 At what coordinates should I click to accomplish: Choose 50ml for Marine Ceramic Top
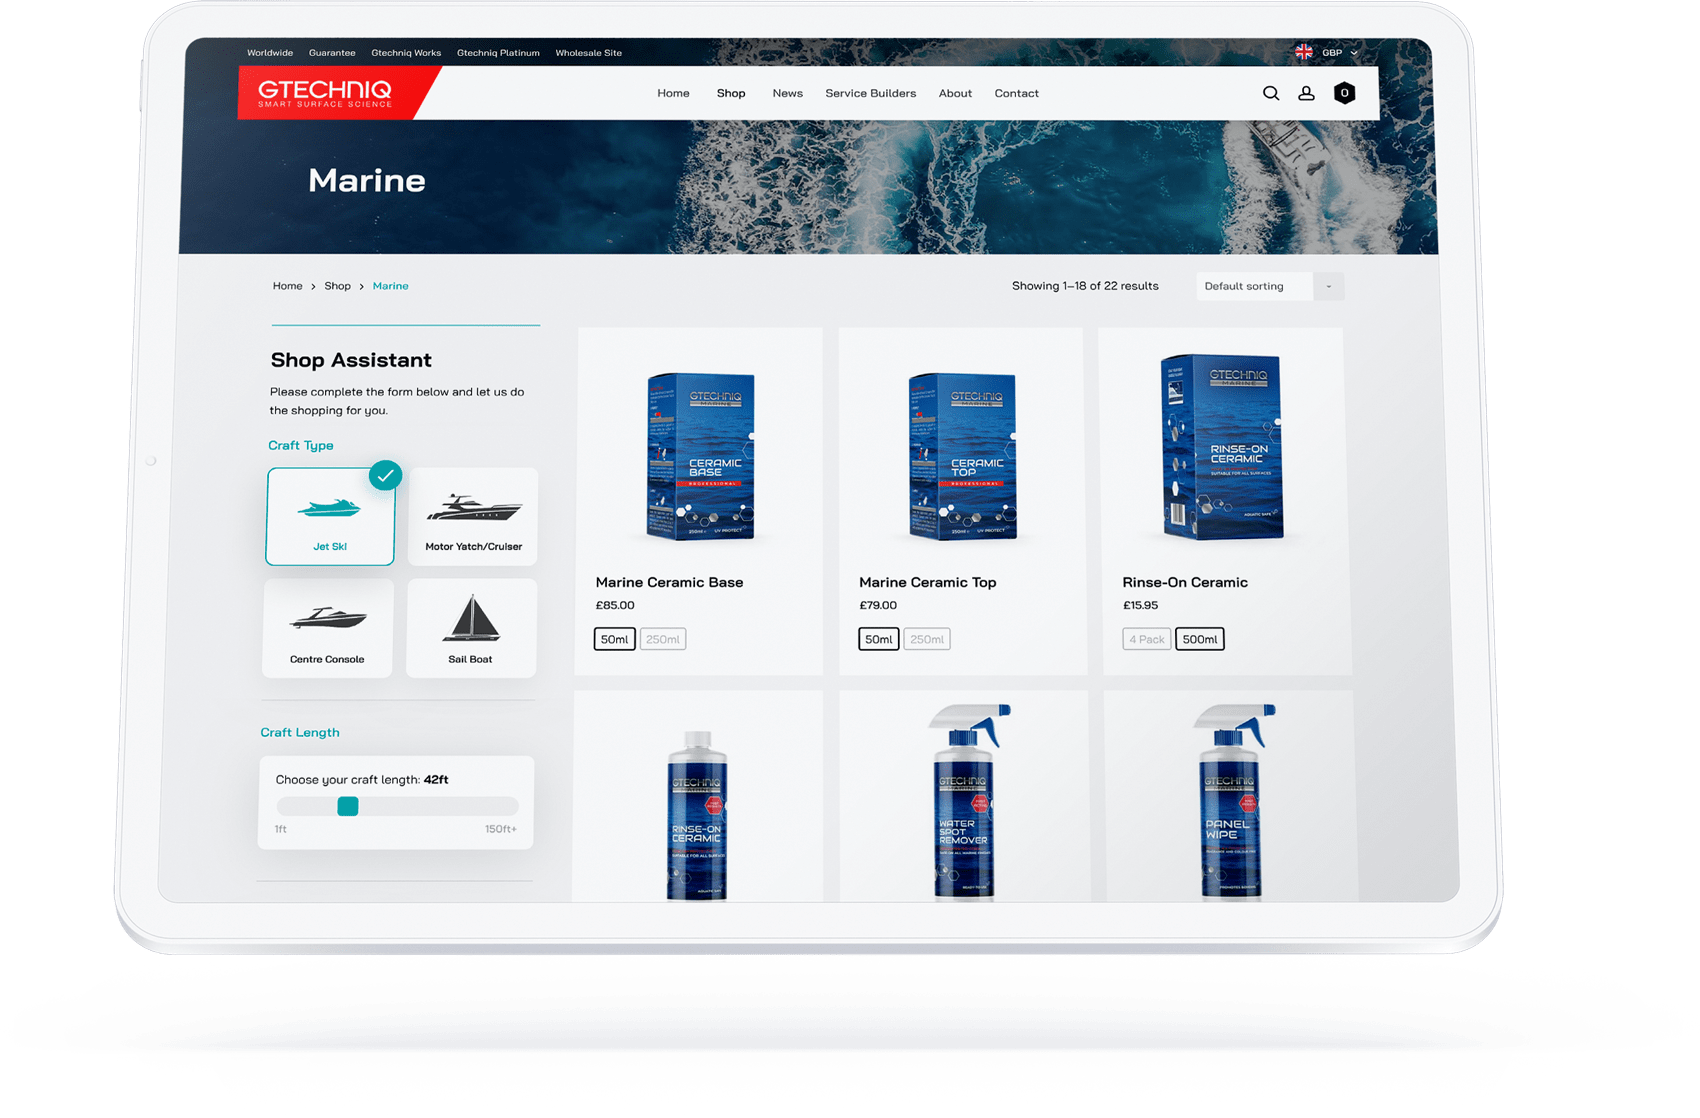click(x=878, y=639)
